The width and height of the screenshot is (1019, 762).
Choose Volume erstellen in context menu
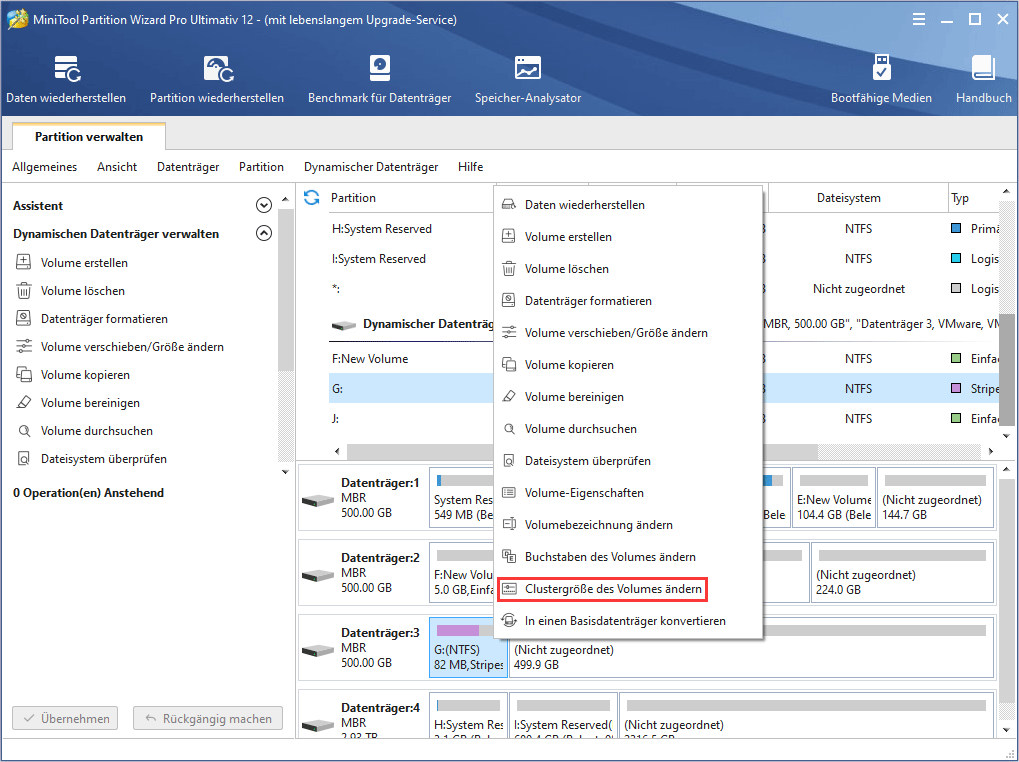pos(628,236)
